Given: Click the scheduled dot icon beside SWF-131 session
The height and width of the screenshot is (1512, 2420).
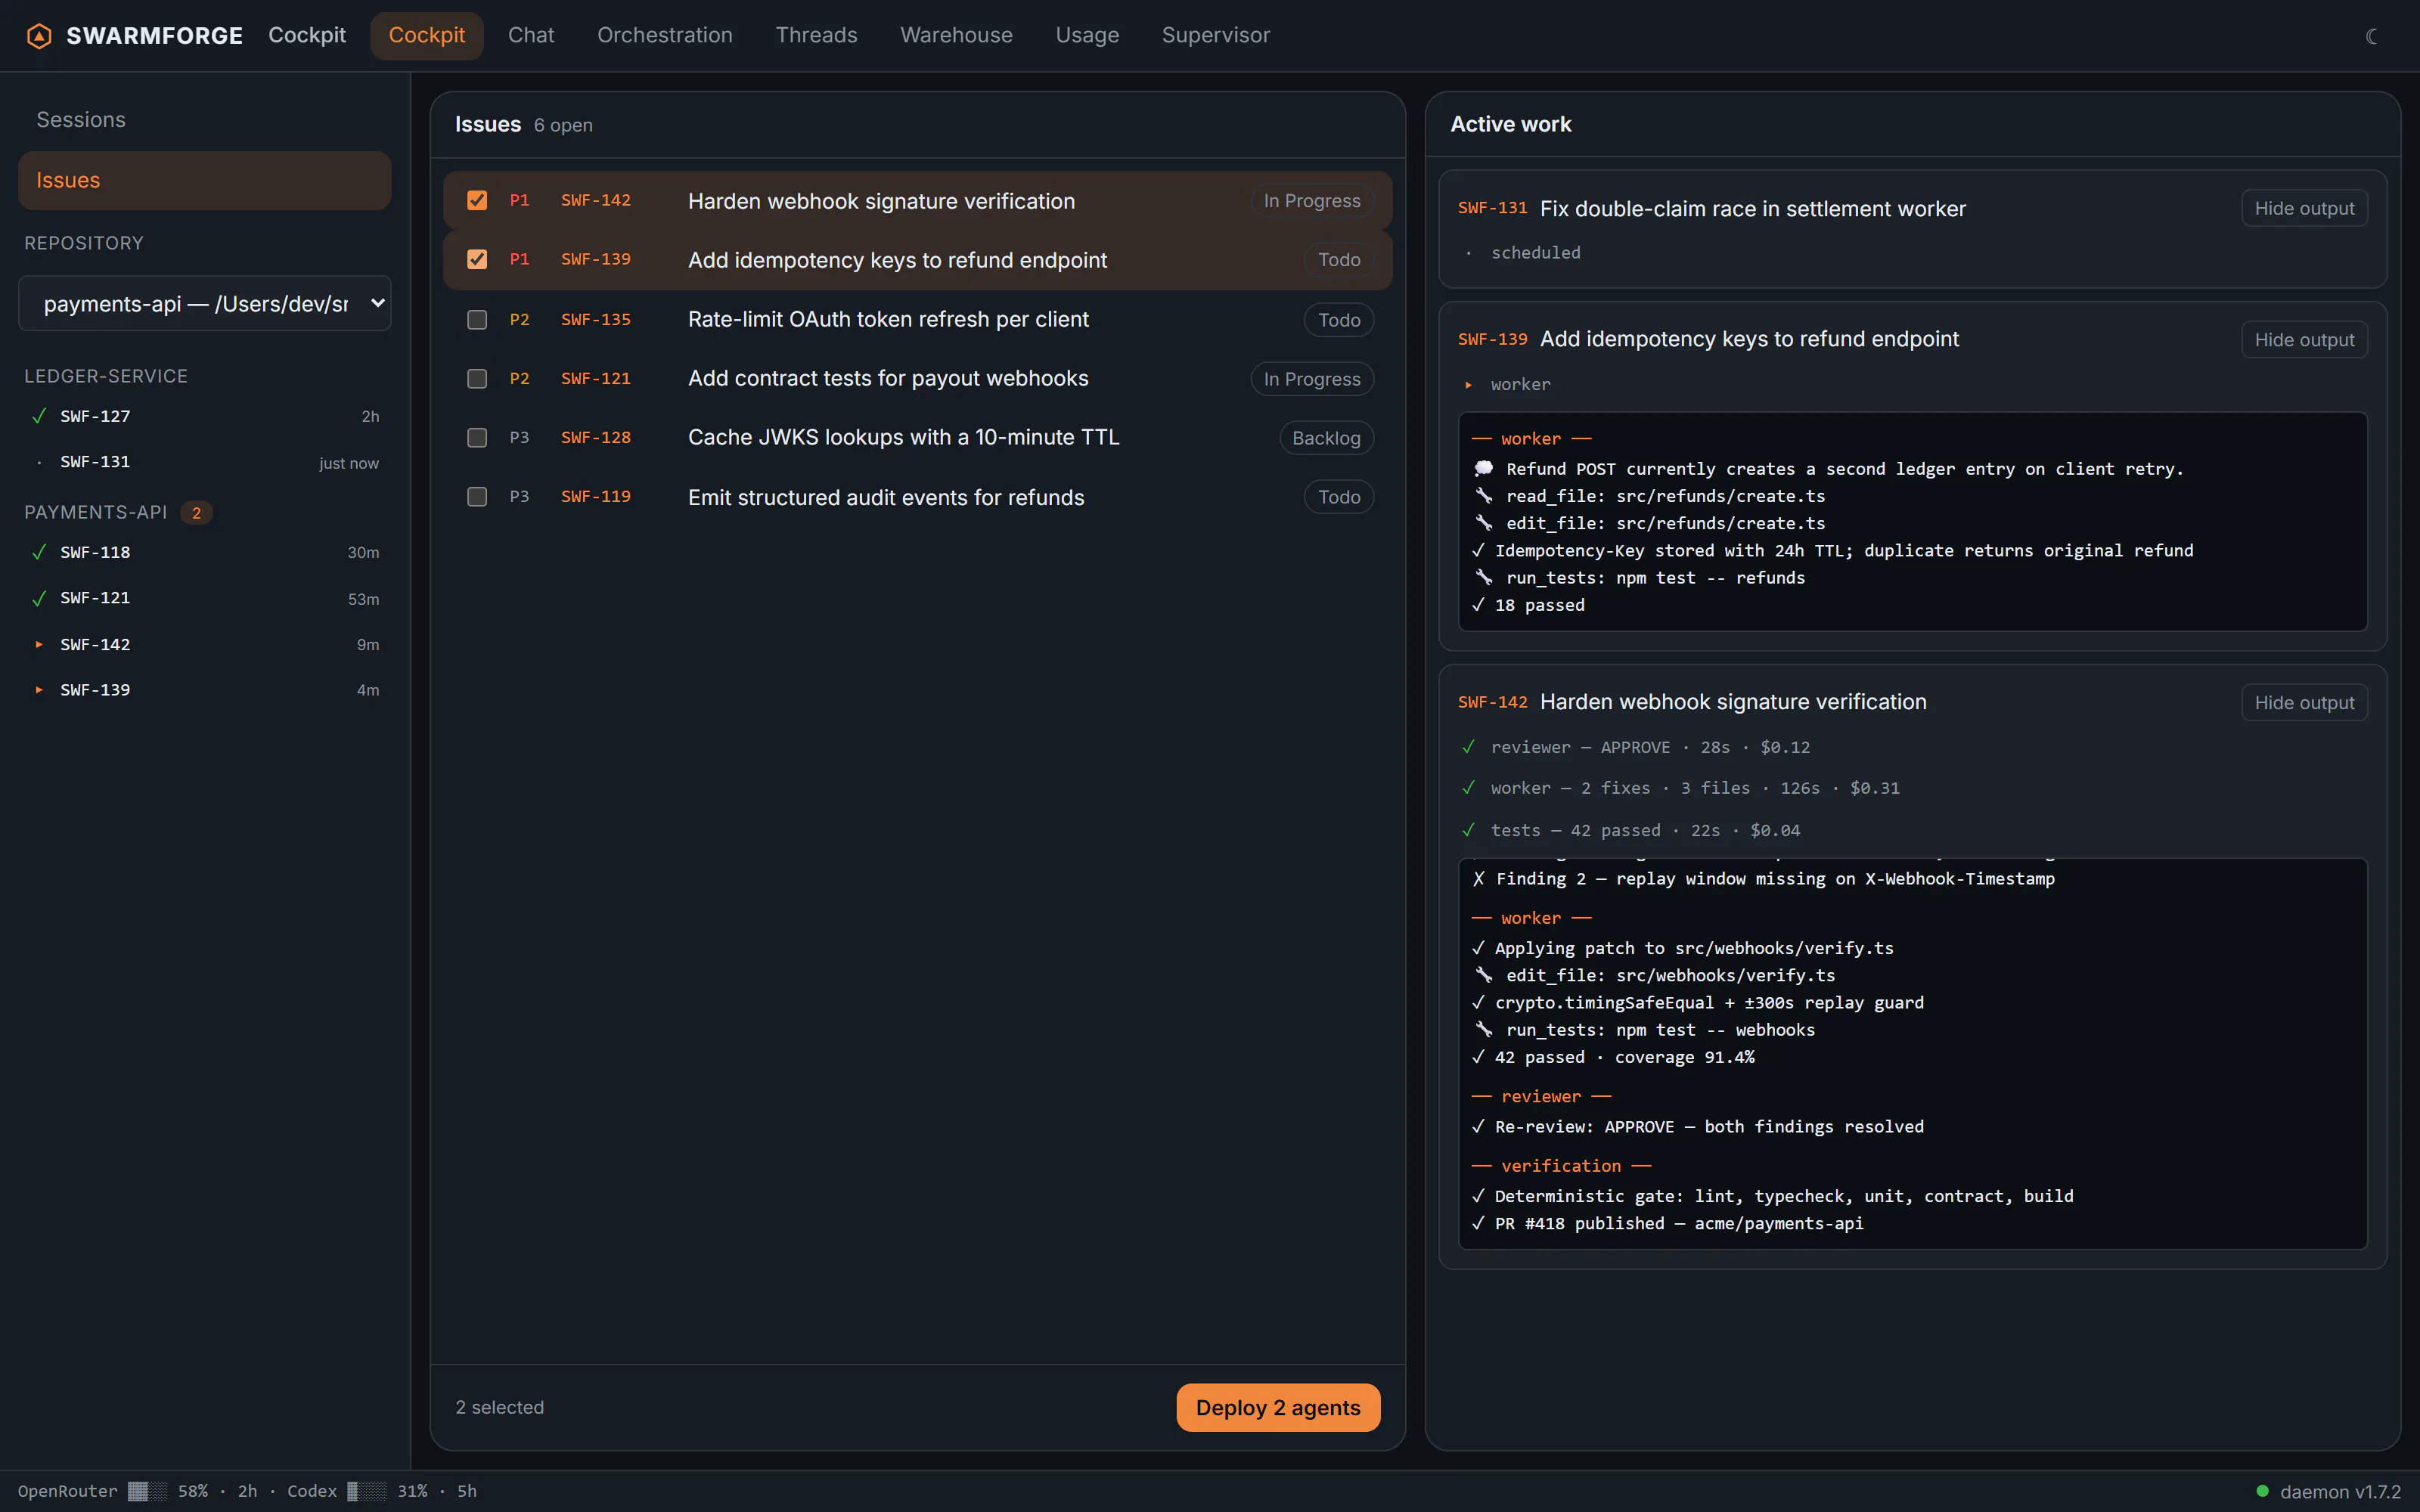Looking at the screenshot, I should point(39,462).
